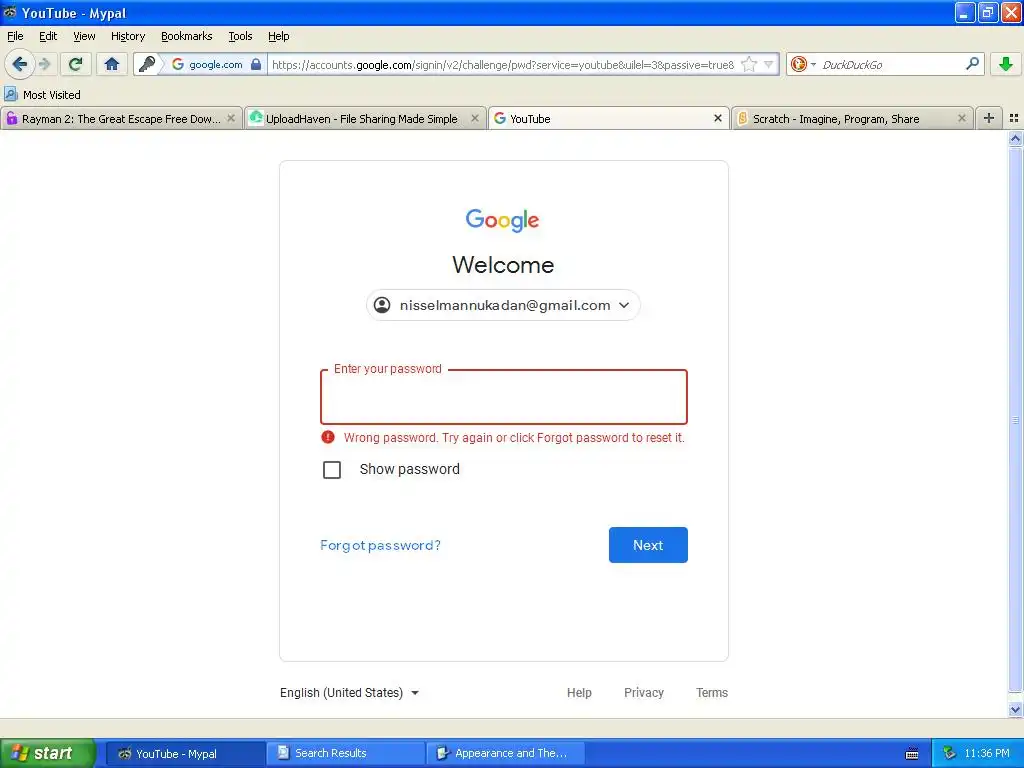The image size is (1024, 768).
Task: Open the File menu
Action: pos(15,36)
